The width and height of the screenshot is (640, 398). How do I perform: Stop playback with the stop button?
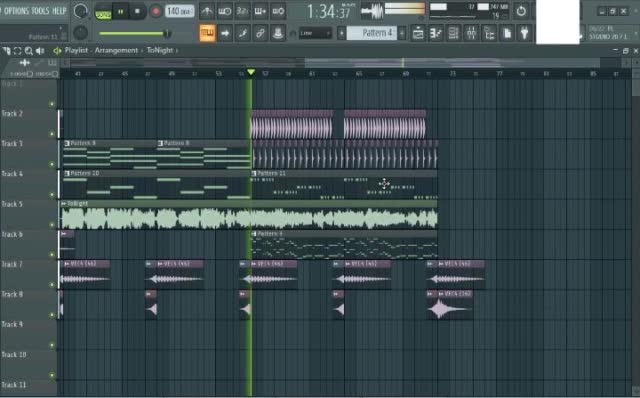click(x=137, y=12)
